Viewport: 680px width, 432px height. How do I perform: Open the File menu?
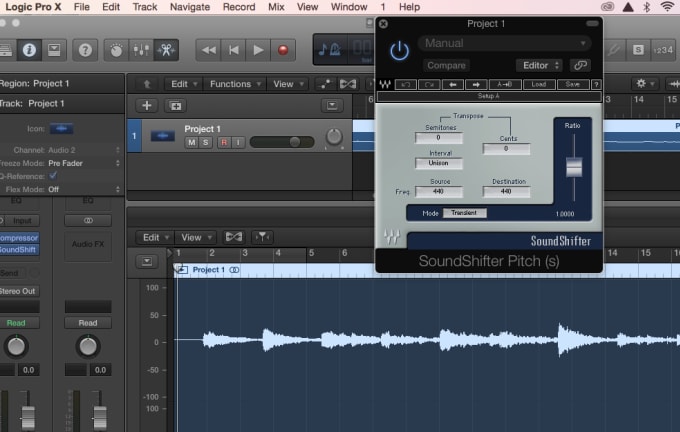[82, 7]
